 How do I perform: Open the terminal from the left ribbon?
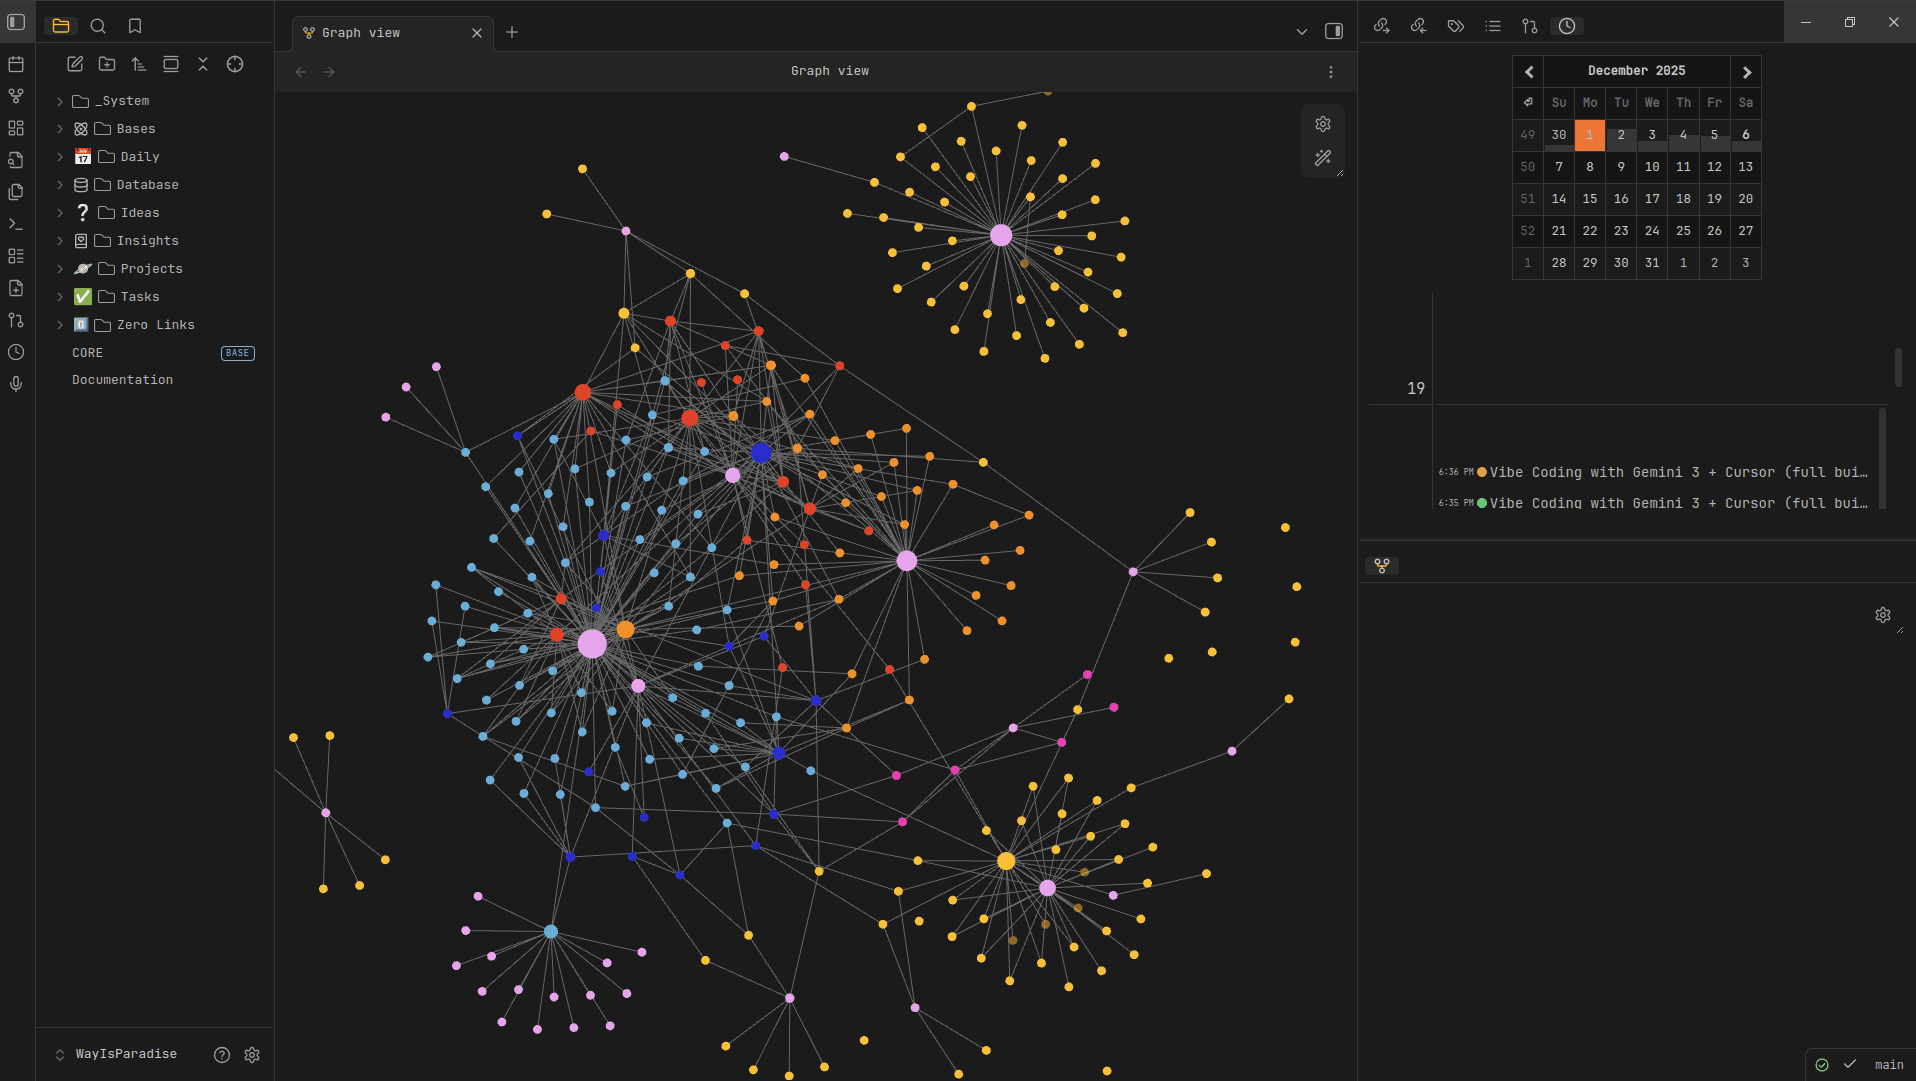point(16,224)
